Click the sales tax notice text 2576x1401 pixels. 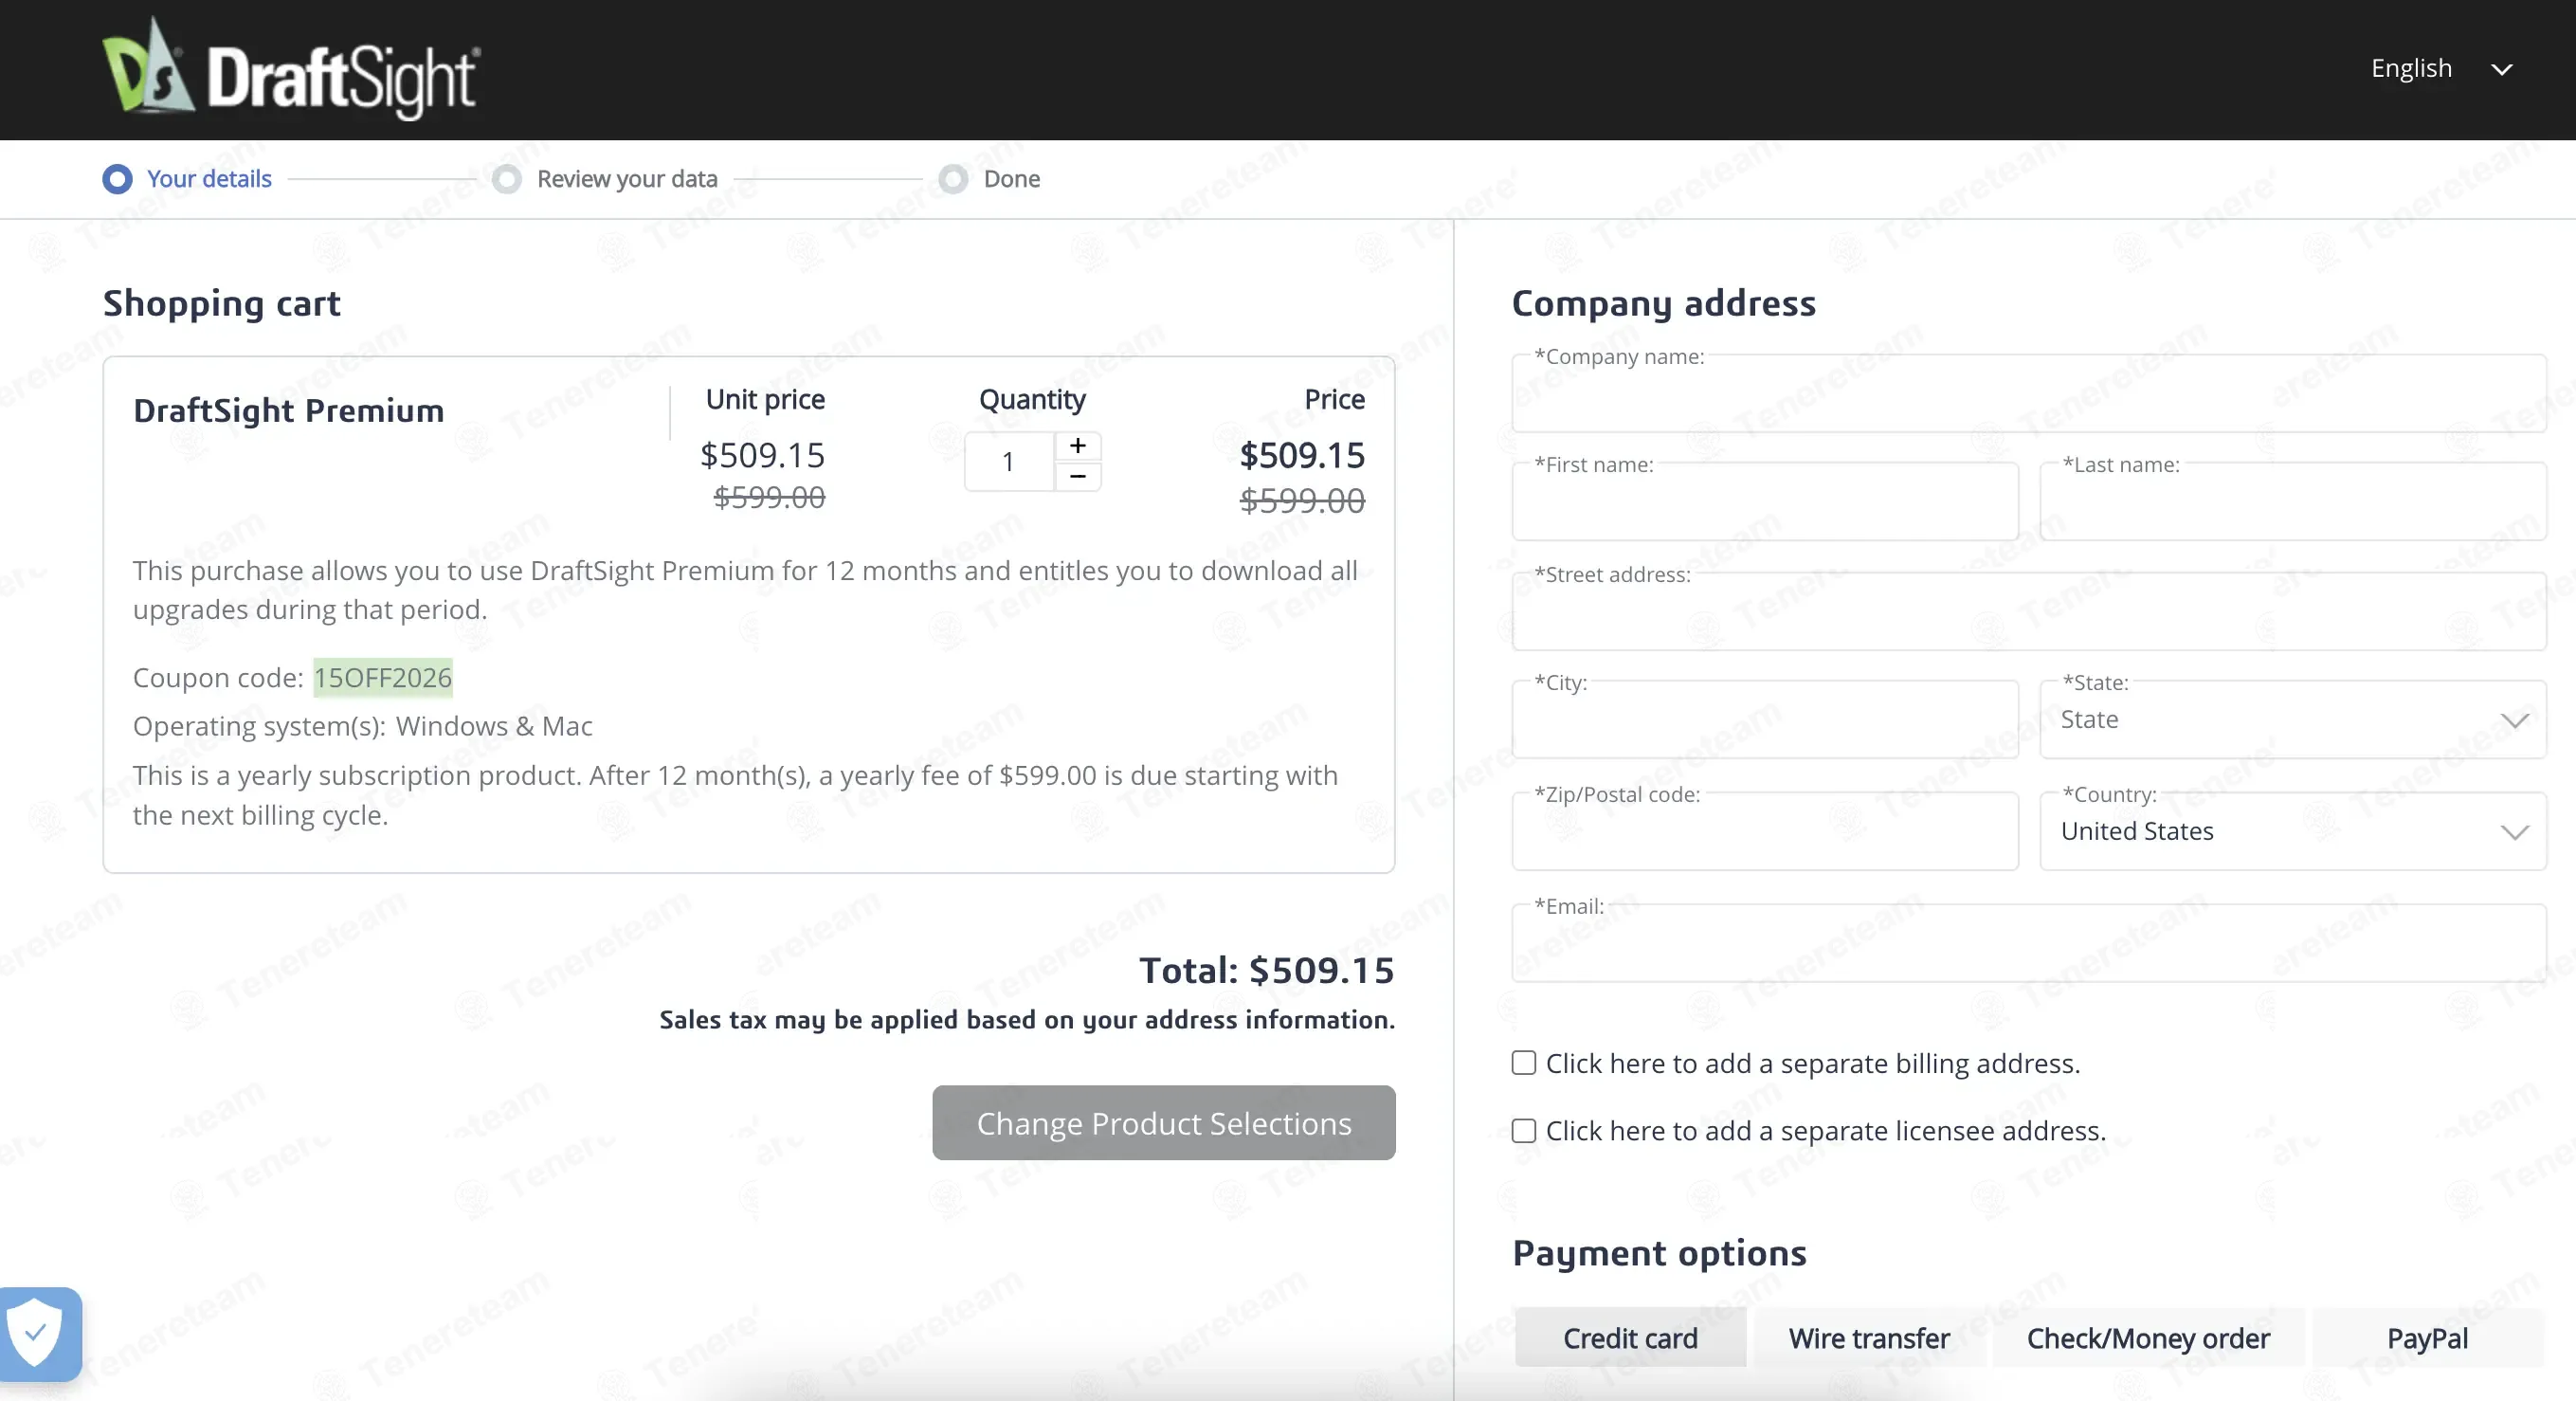click(1027, 1020)
